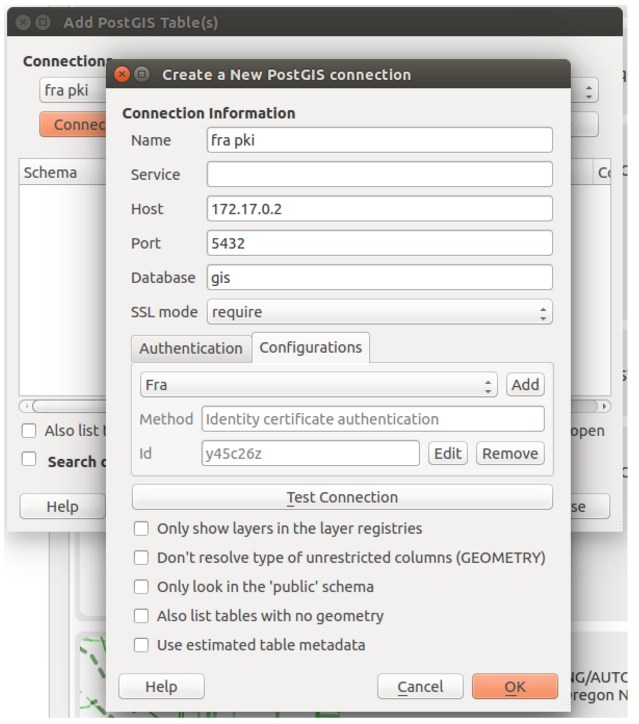Switch to the Authentication tab

(x=191, y=348)
